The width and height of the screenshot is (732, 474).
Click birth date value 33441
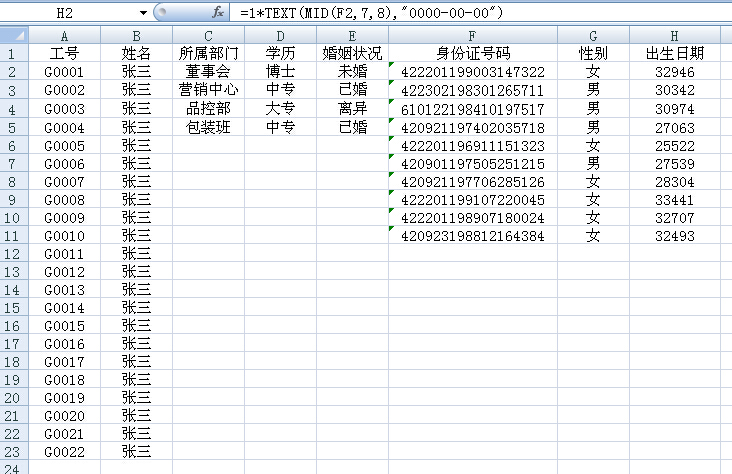point(675,200)
